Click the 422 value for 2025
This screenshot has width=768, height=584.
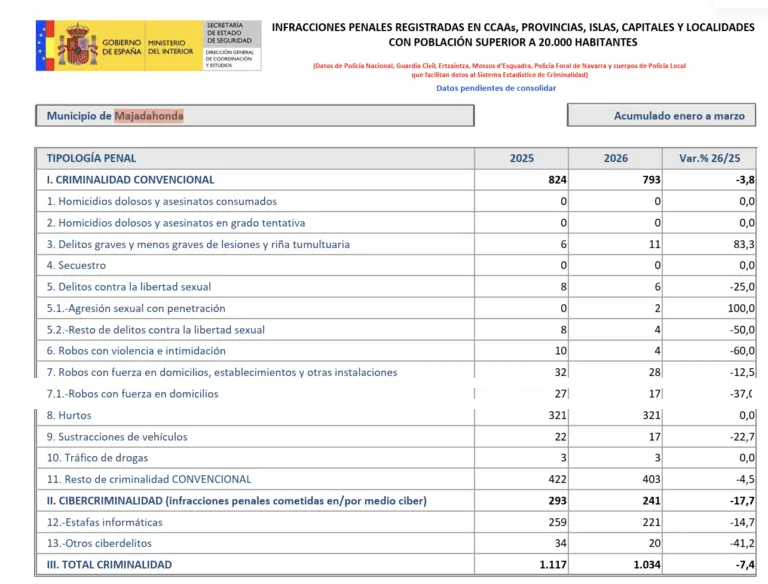tap(557, 479)
